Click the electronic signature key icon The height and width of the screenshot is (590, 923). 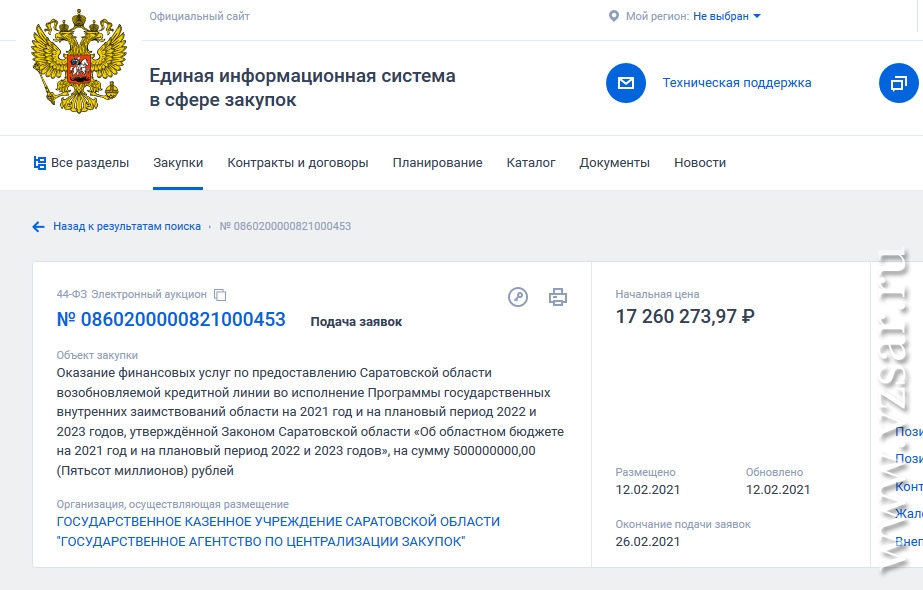(518, 297)
